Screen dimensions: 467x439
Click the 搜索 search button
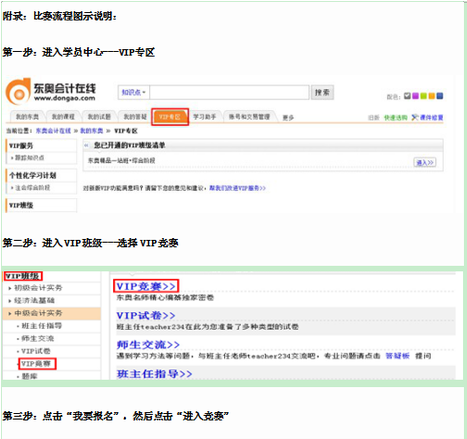click(322, 92)
